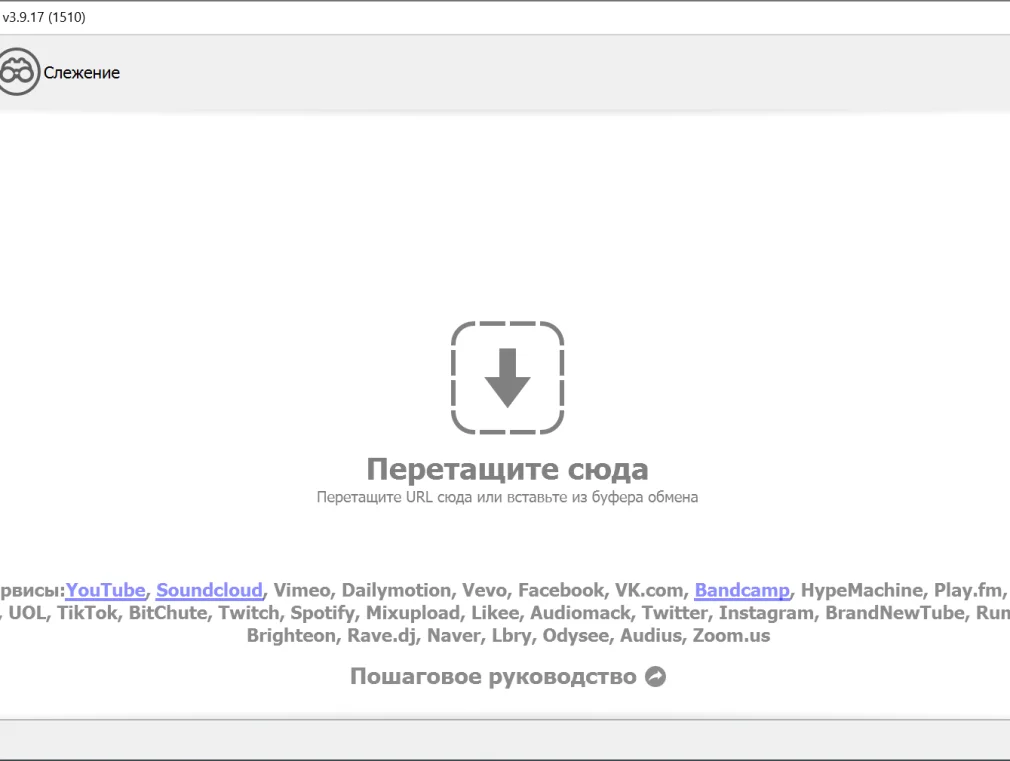Click Vimeo in the services list

coord(302,590)
